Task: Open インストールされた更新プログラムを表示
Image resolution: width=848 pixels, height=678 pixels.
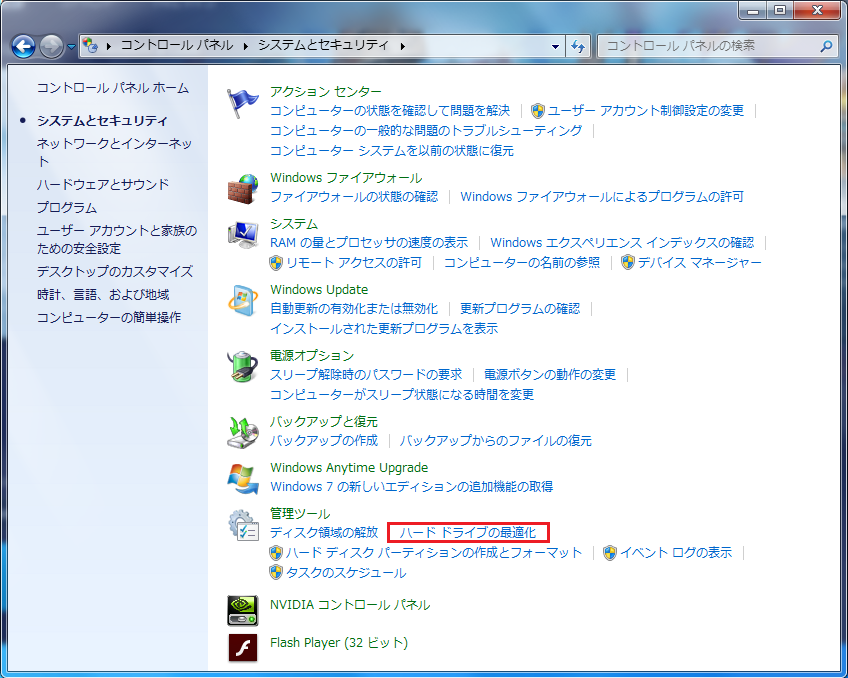Action: coord(384,329)
